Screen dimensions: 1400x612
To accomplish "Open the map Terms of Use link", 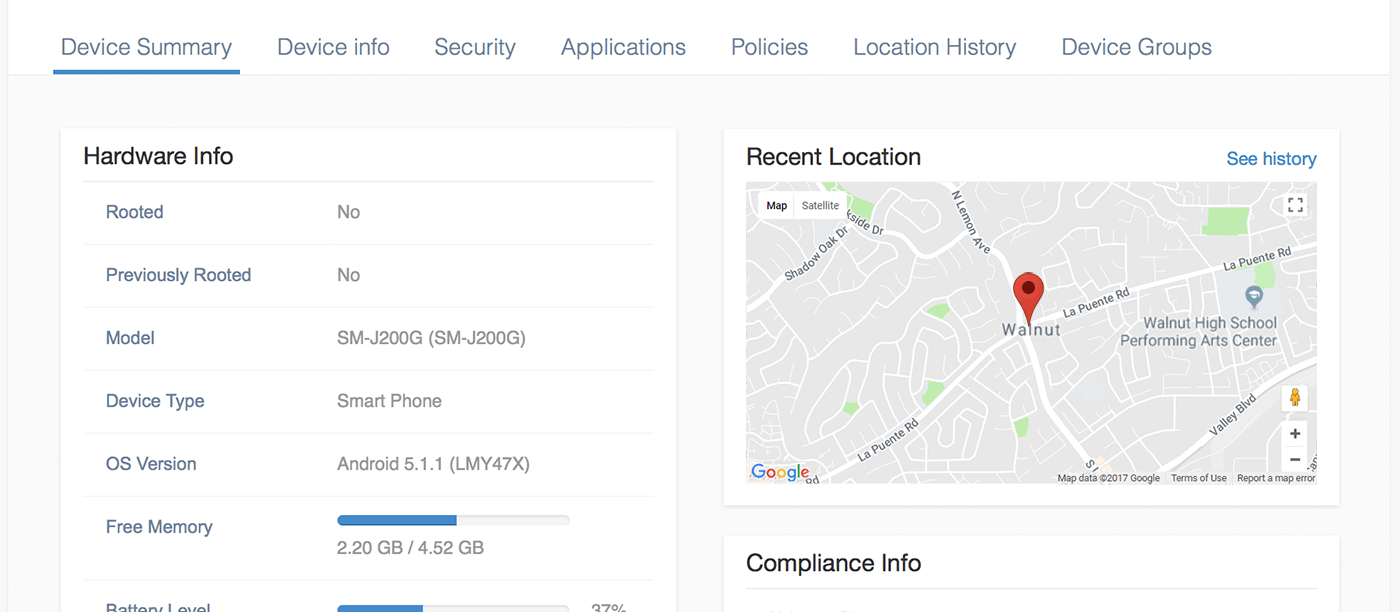I will [x=1198, y=478].
